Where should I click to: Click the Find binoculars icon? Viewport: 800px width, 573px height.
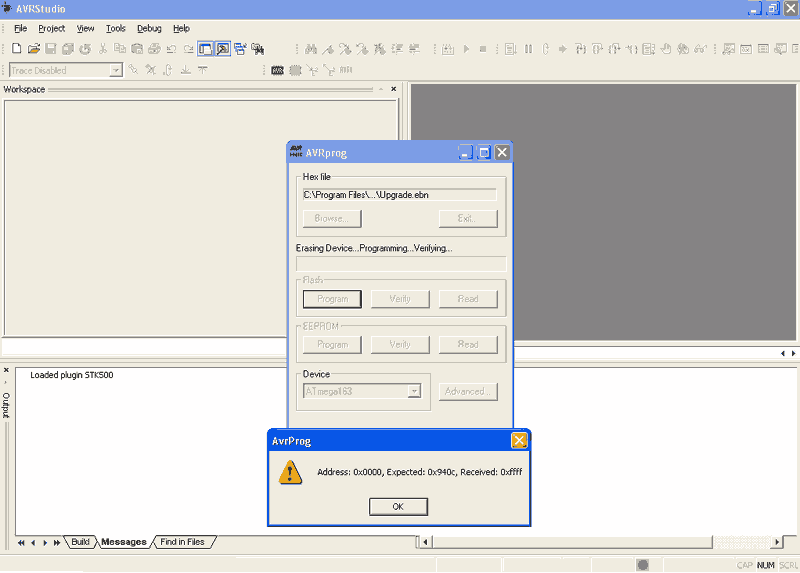pos(311,48)
